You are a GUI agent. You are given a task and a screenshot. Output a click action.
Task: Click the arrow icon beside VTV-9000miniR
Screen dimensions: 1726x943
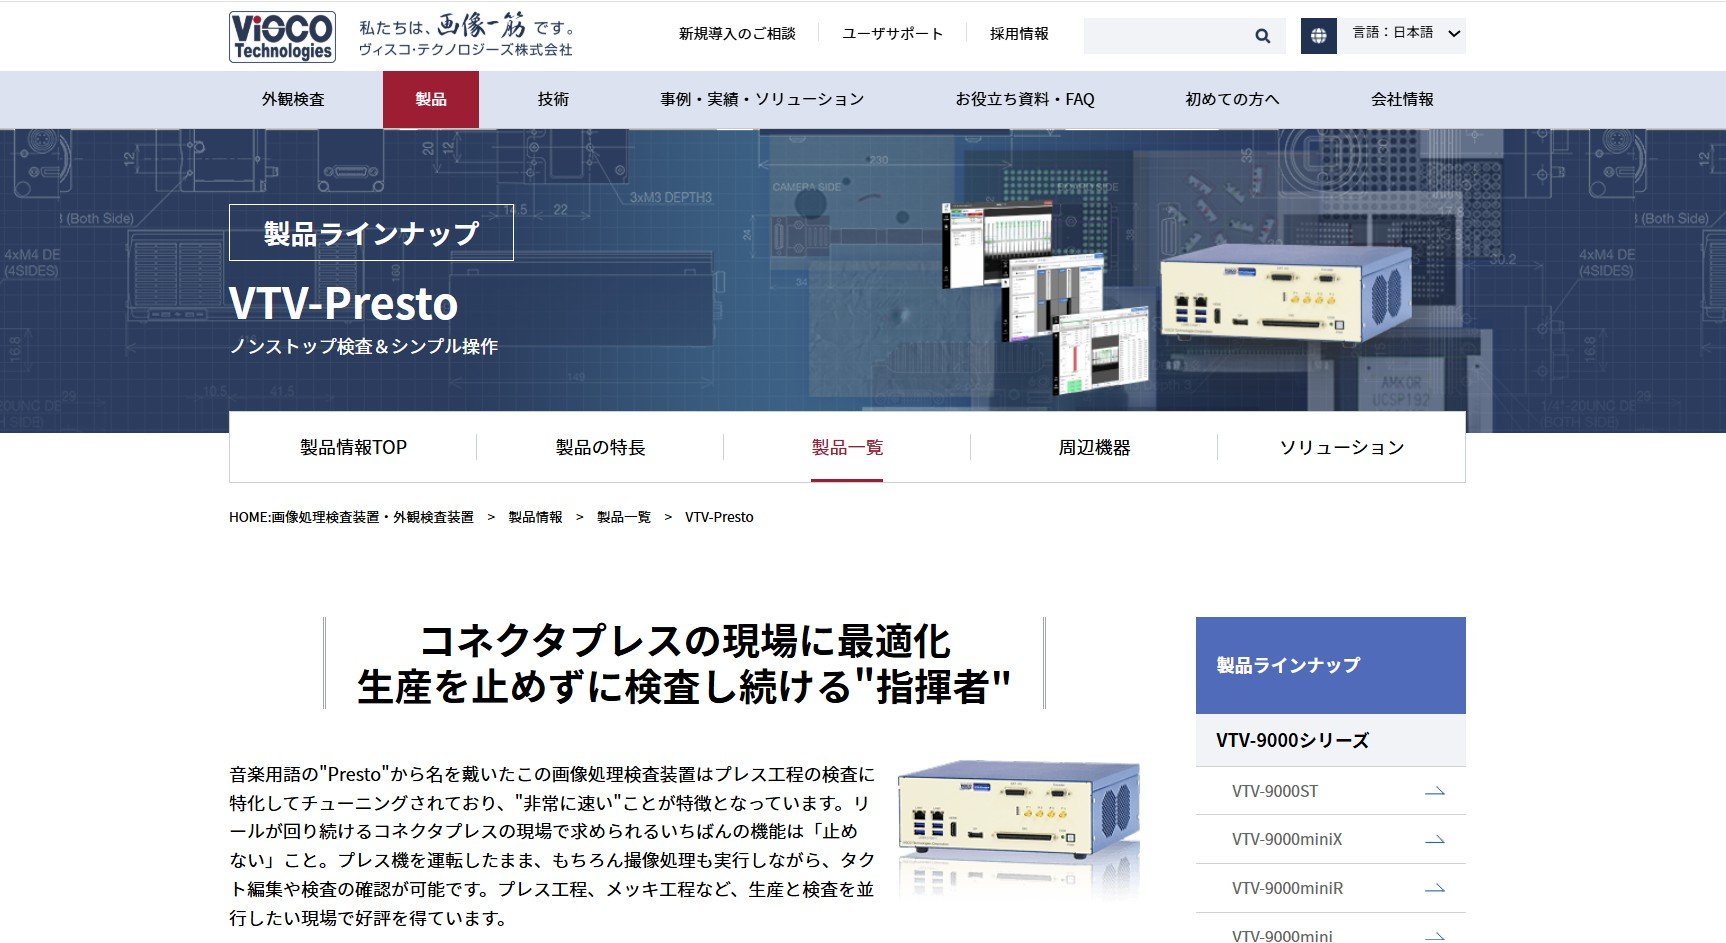coord(1434,888)
